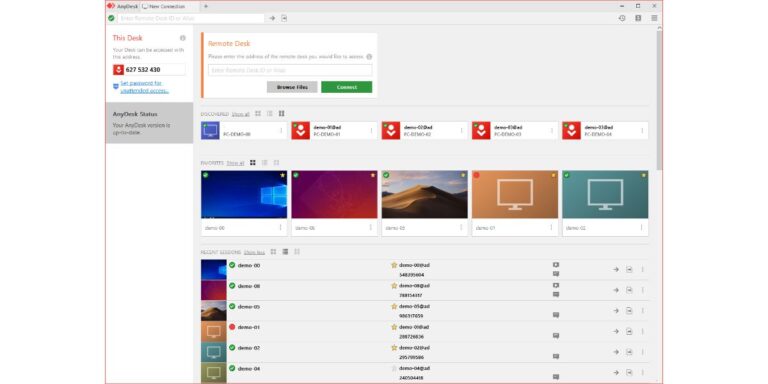Screen dimensions: 768x384
Task: Open the three-dot menu in the demo-01 recent row
Action: [x=643, y=331]
